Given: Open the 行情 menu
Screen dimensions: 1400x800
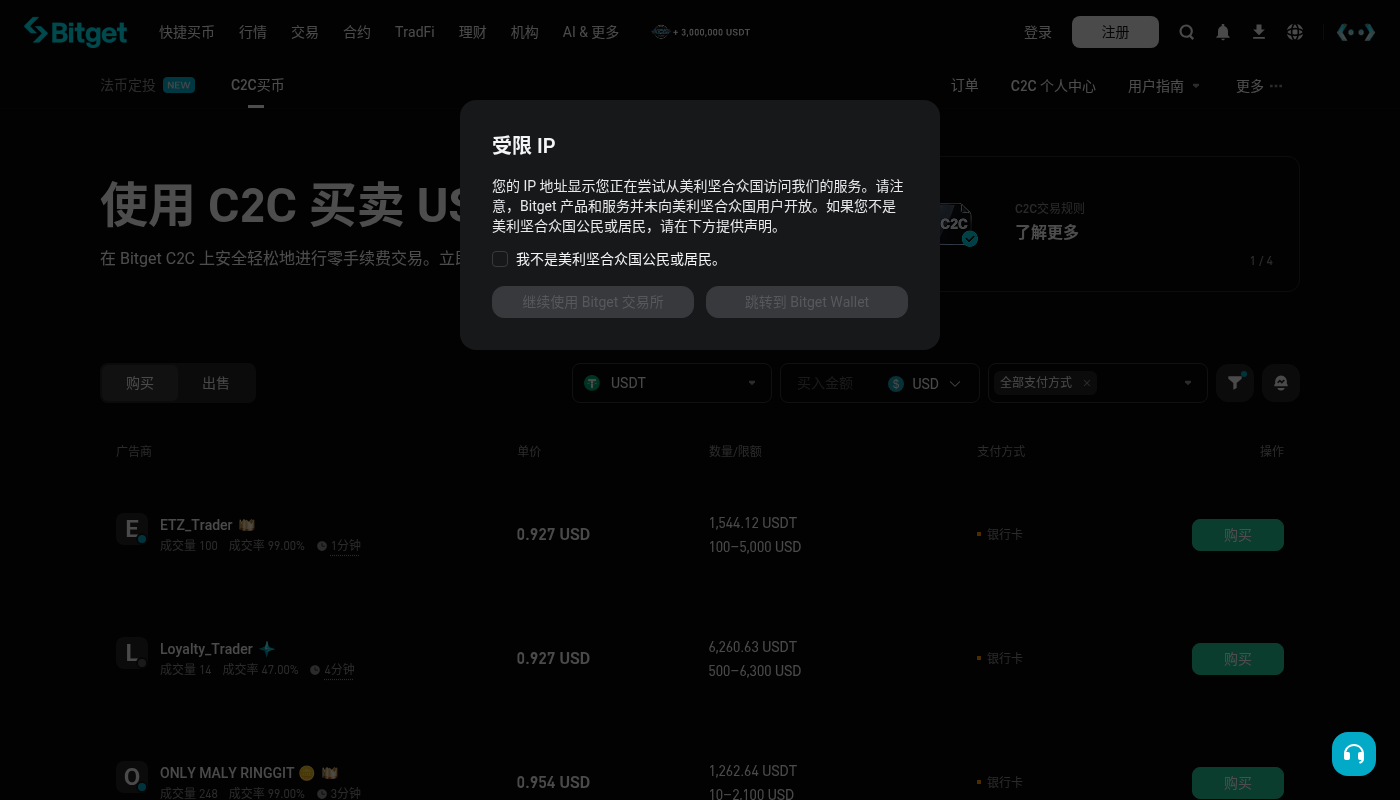Looking at the screenshot, I should (x=253, y=32).
